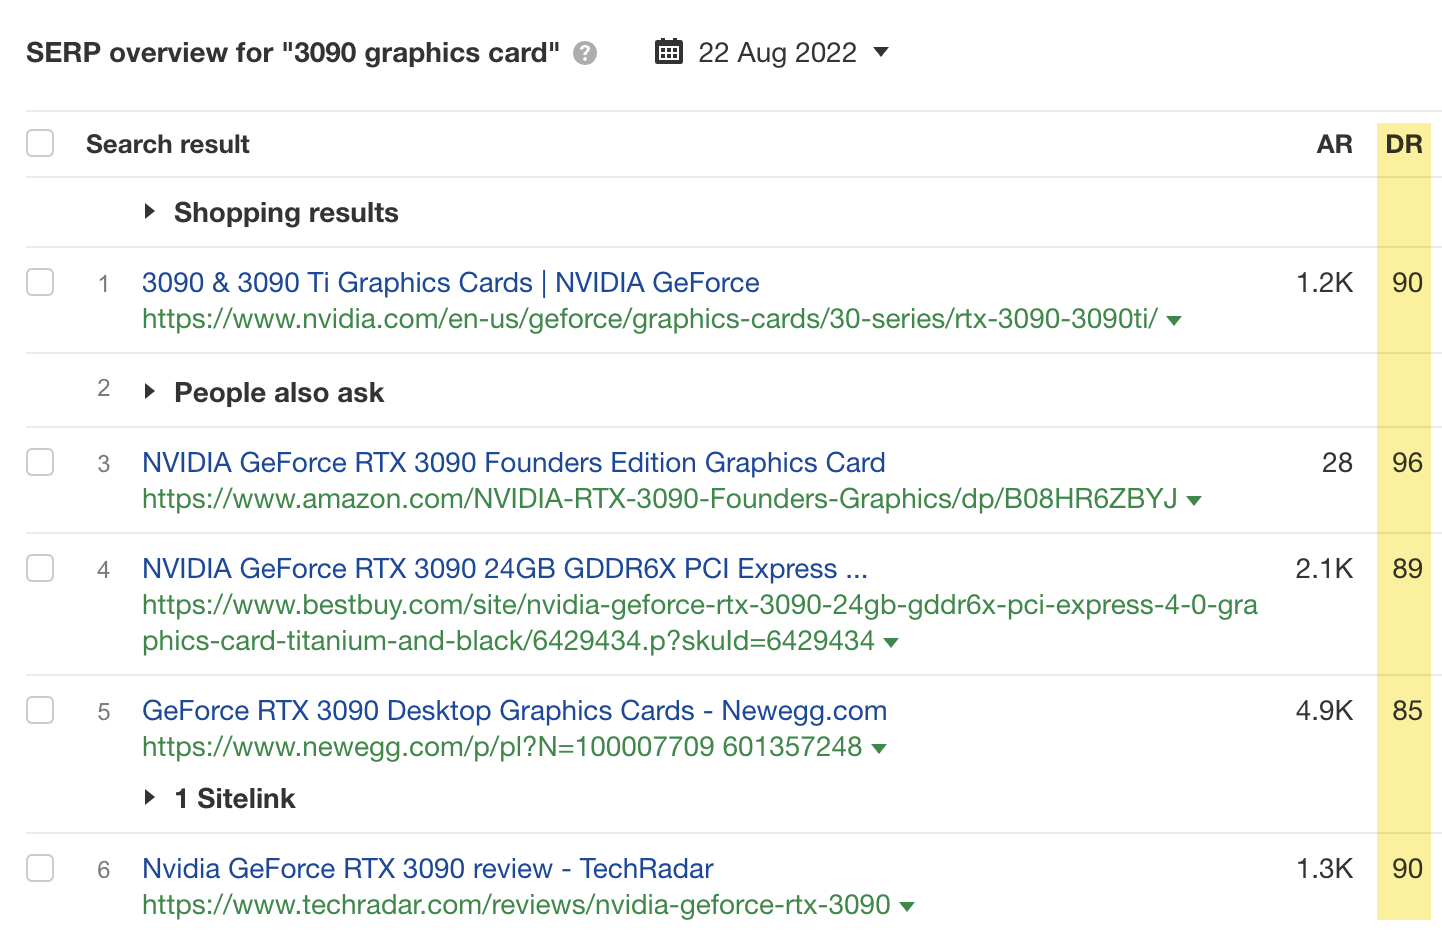
Task: Click the calendar icon beside the date
Action: [668, 51]
